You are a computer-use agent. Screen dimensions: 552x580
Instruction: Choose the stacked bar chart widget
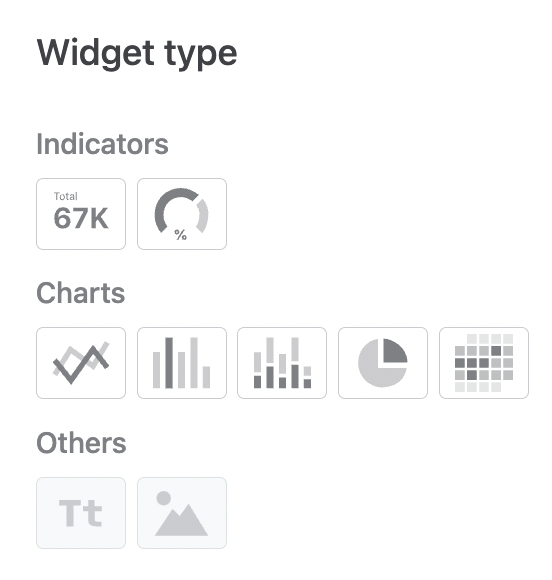282,363
